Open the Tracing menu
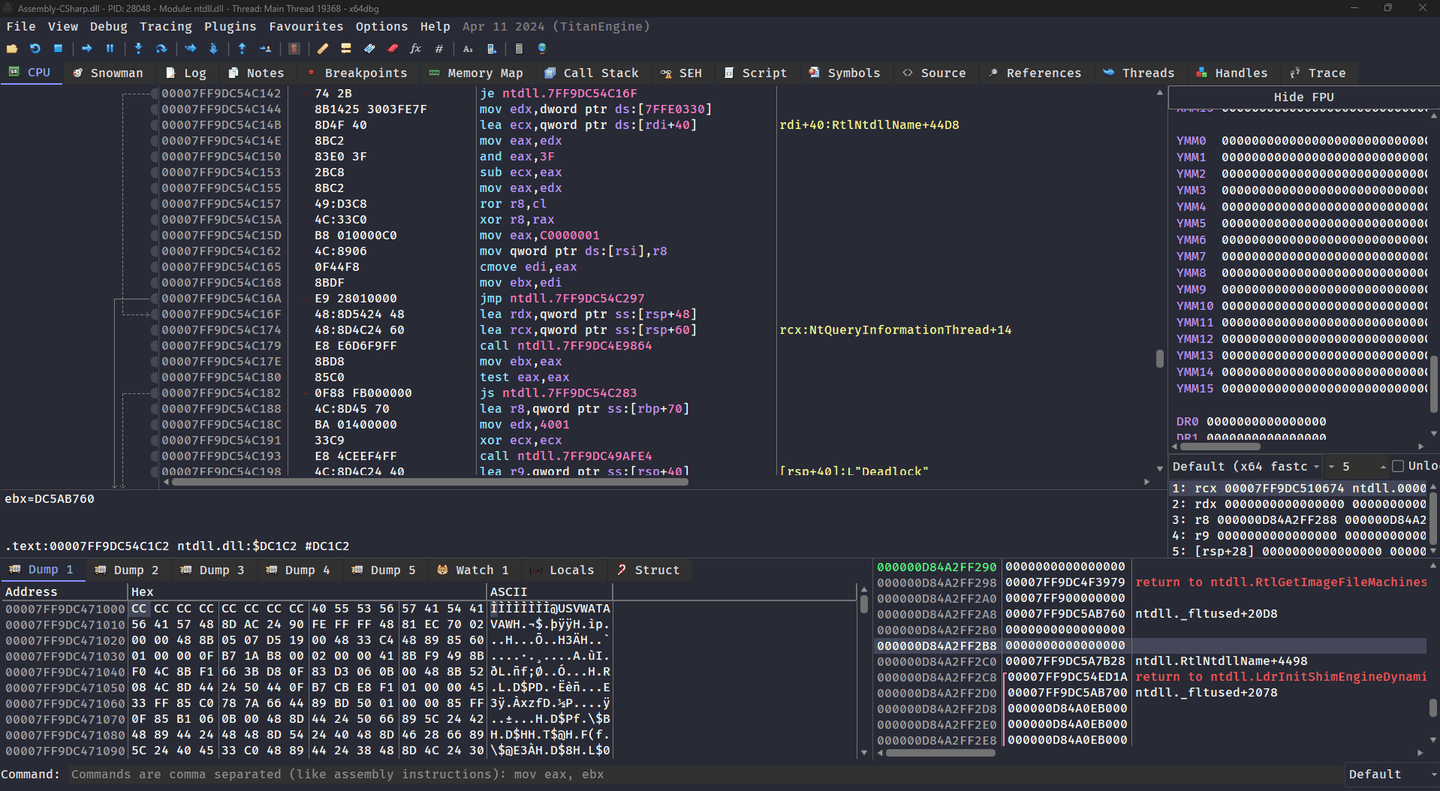This screenshot has width=1440, height=791. tap(166, 26)
